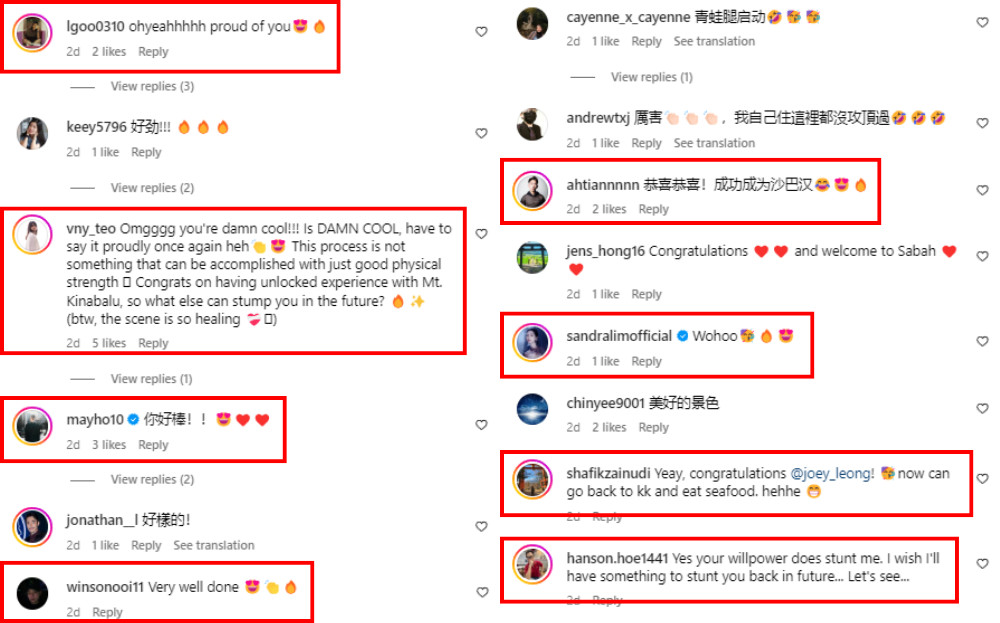
Task: Heart the chinyee9001 comment
Action: pos(983,408)
